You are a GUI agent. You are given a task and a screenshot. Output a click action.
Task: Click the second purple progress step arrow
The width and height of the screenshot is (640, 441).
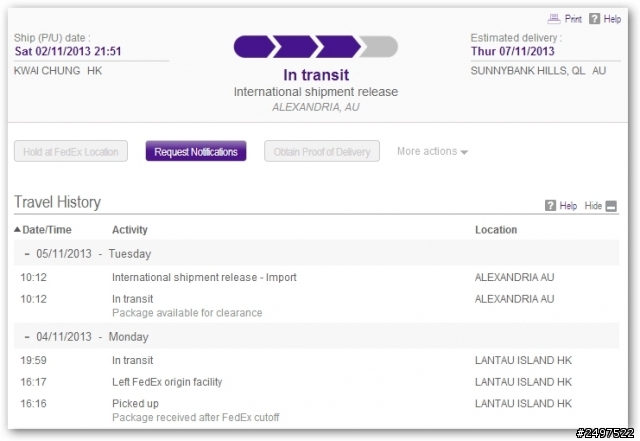click(296, 47)
